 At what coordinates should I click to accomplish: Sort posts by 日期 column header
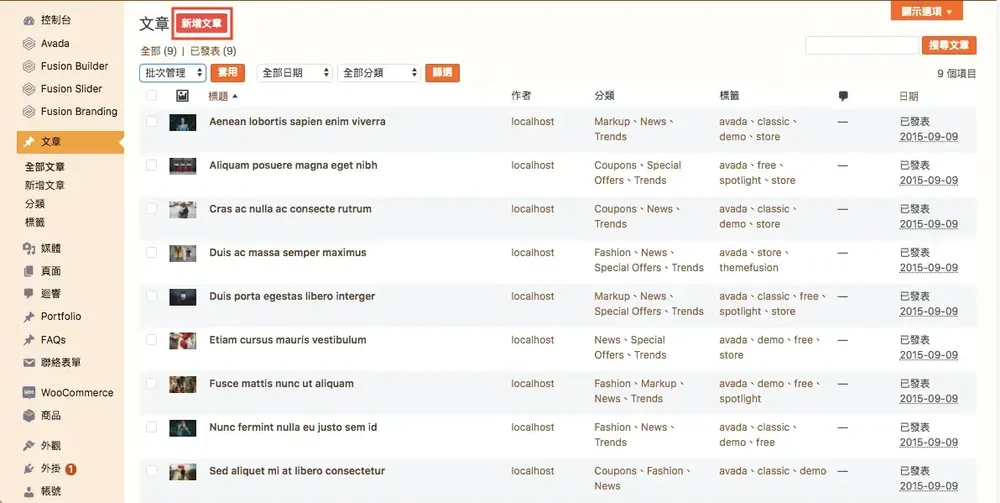click(x=908, y=96)
